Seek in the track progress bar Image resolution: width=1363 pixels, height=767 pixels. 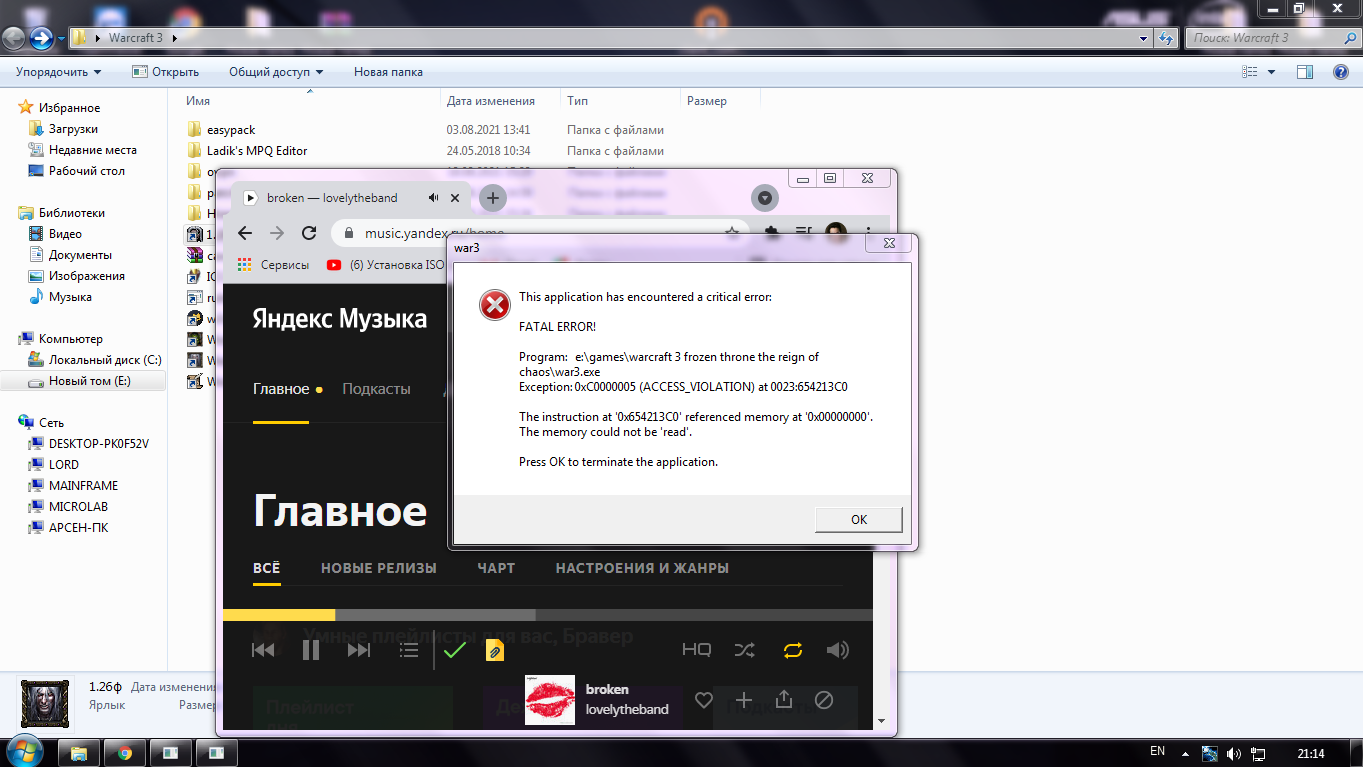coord(548,615)
